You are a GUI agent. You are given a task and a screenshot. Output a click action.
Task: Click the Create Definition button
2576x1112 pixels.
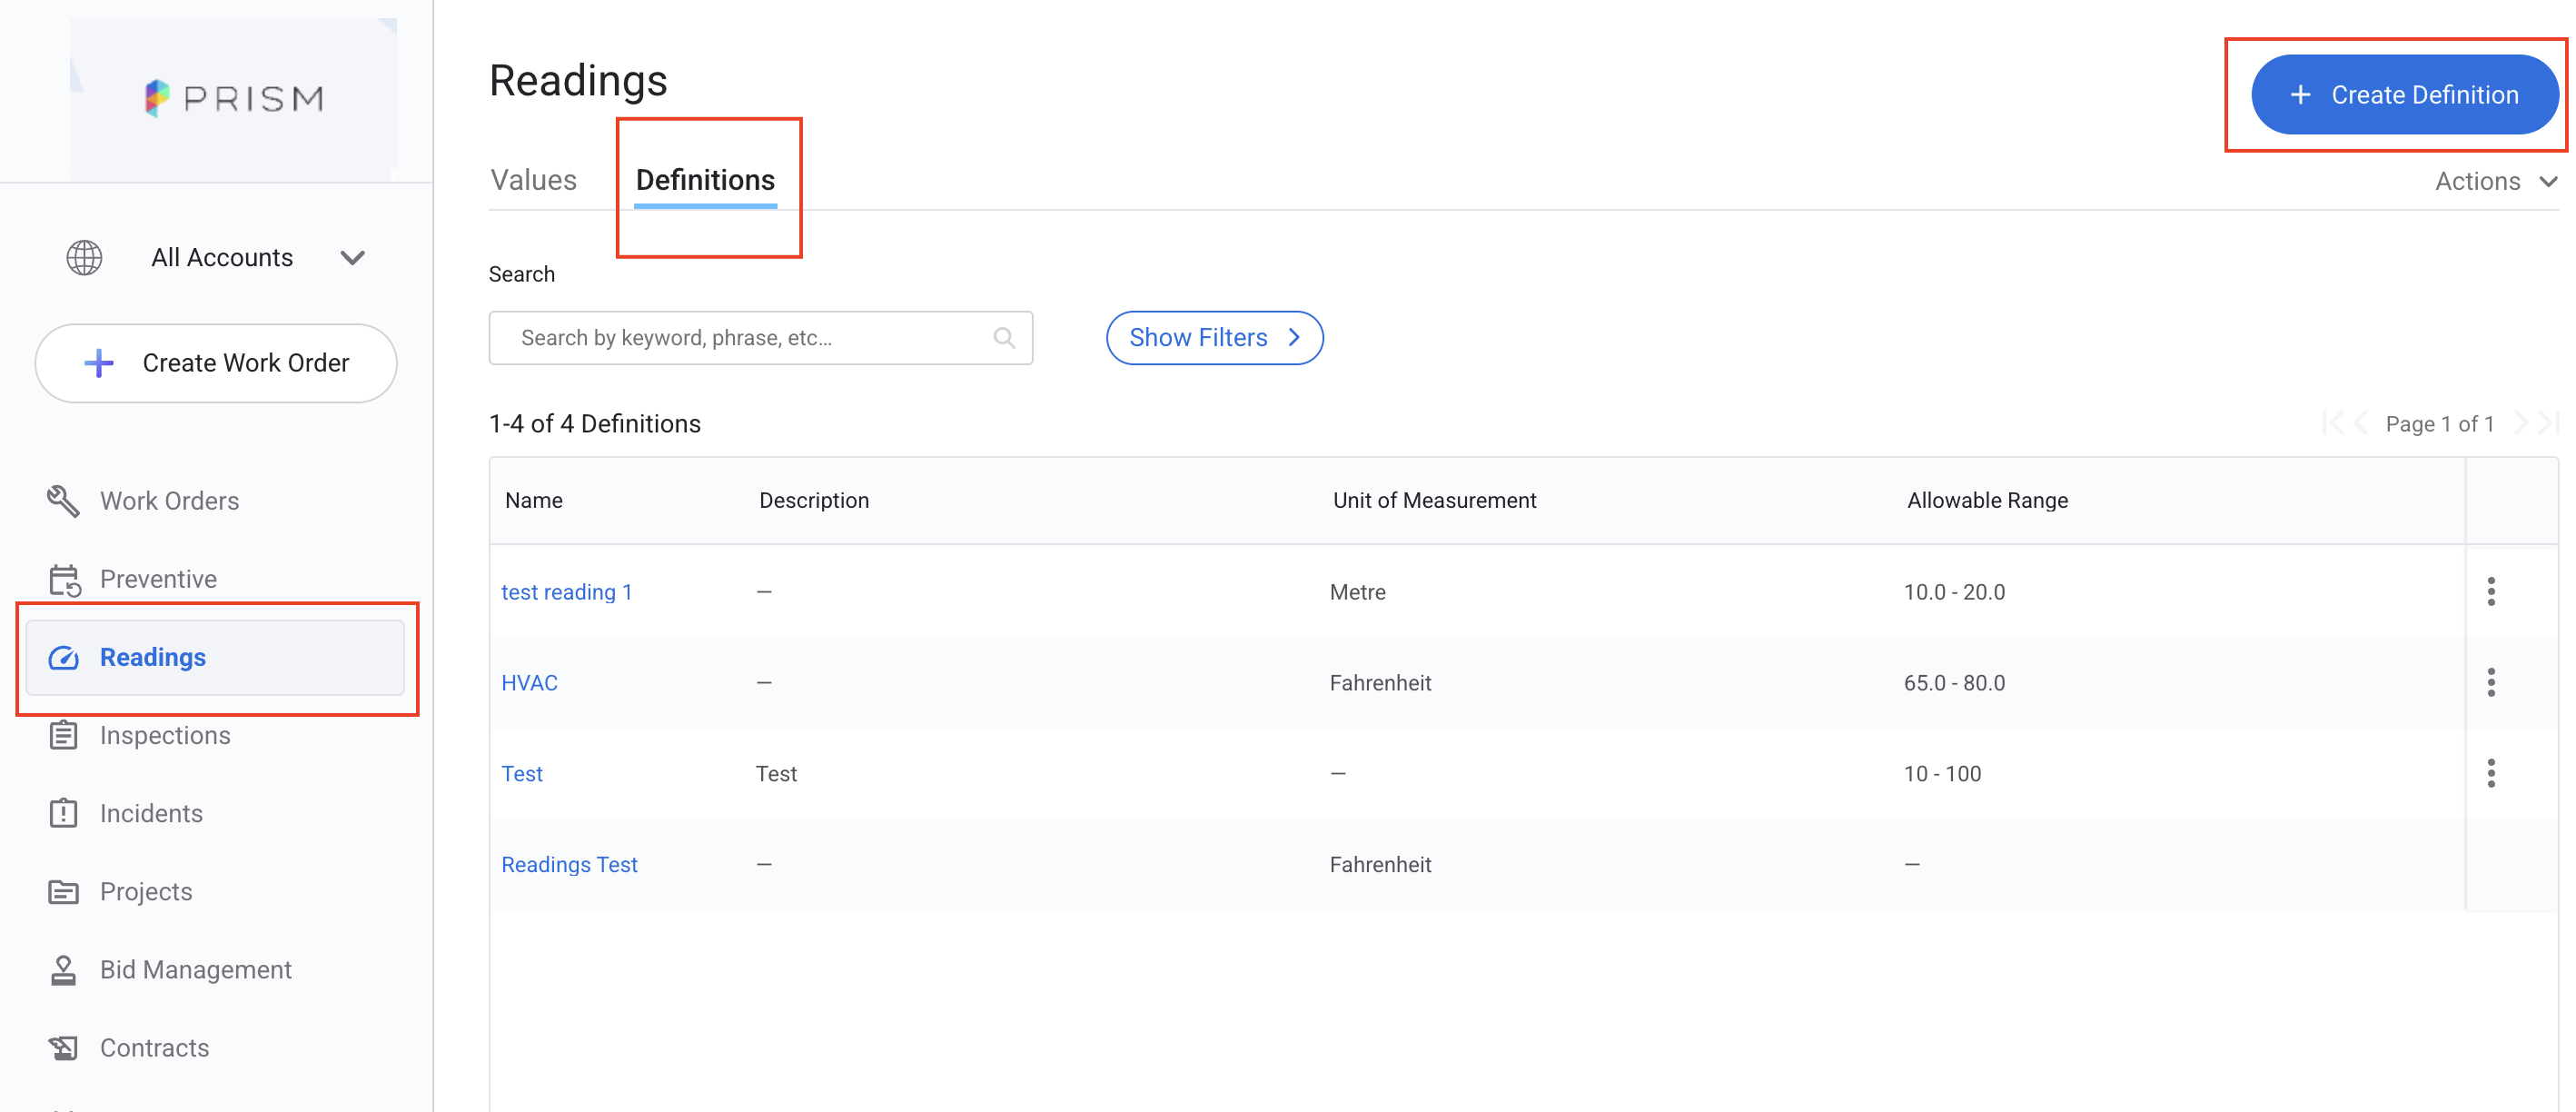coord(2403,95)
